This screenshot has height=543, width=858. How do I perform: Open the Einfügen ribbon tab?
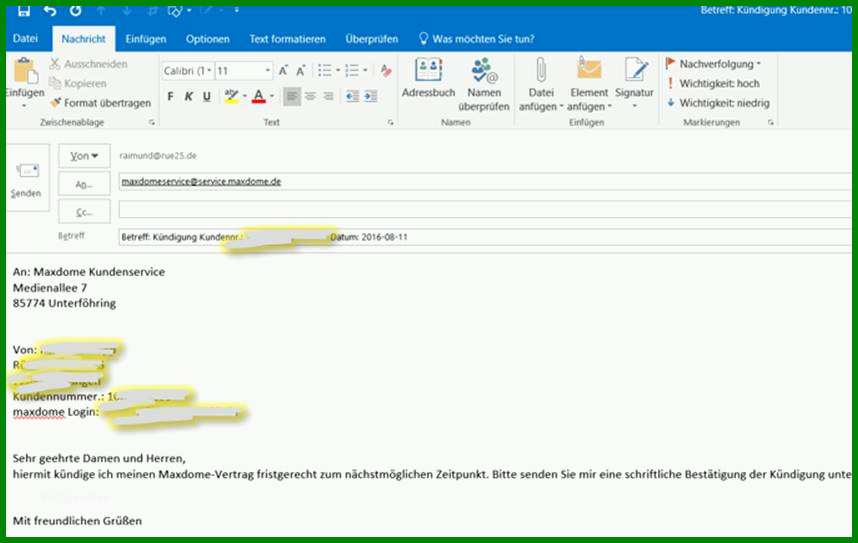tap(146, 39)
